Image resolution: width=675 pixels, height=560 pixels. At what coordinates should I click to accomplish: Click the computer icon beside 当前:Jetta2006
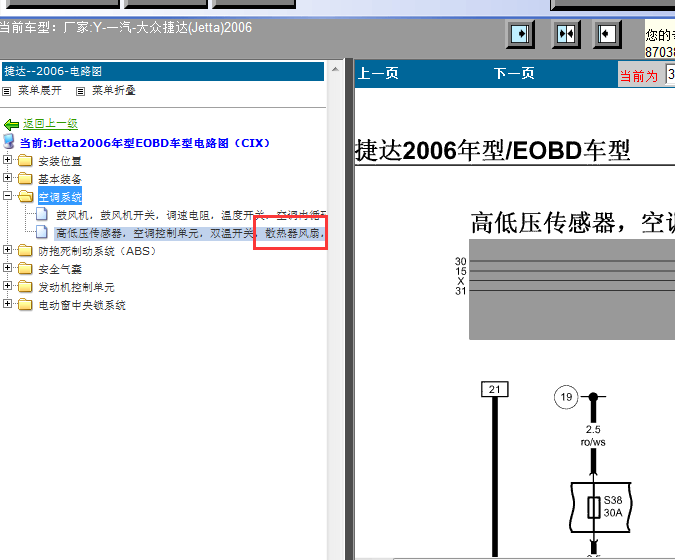click(x=9, y=141)
